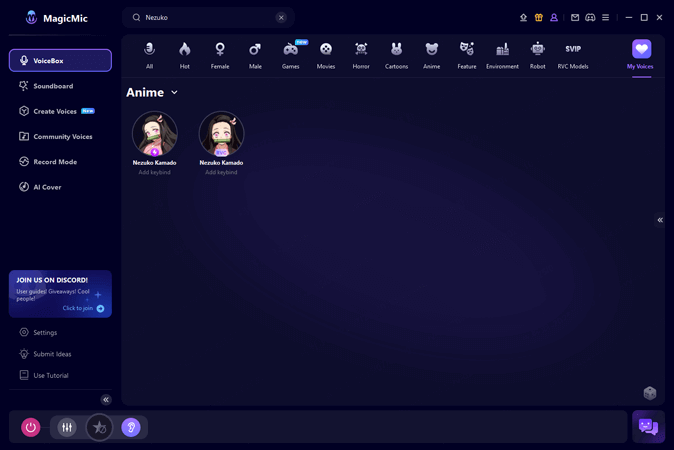
Task: Open the Environment voice category
Action: click(x=502, y=55)
